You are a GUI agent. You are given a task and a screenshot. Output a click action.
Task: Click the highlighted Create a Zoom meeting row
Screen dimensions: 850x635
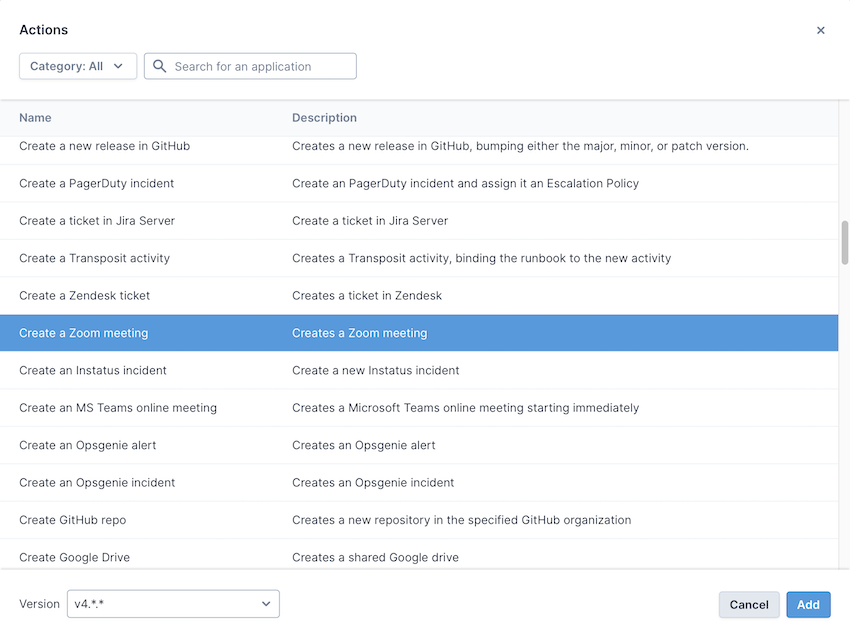coord(84,333)
